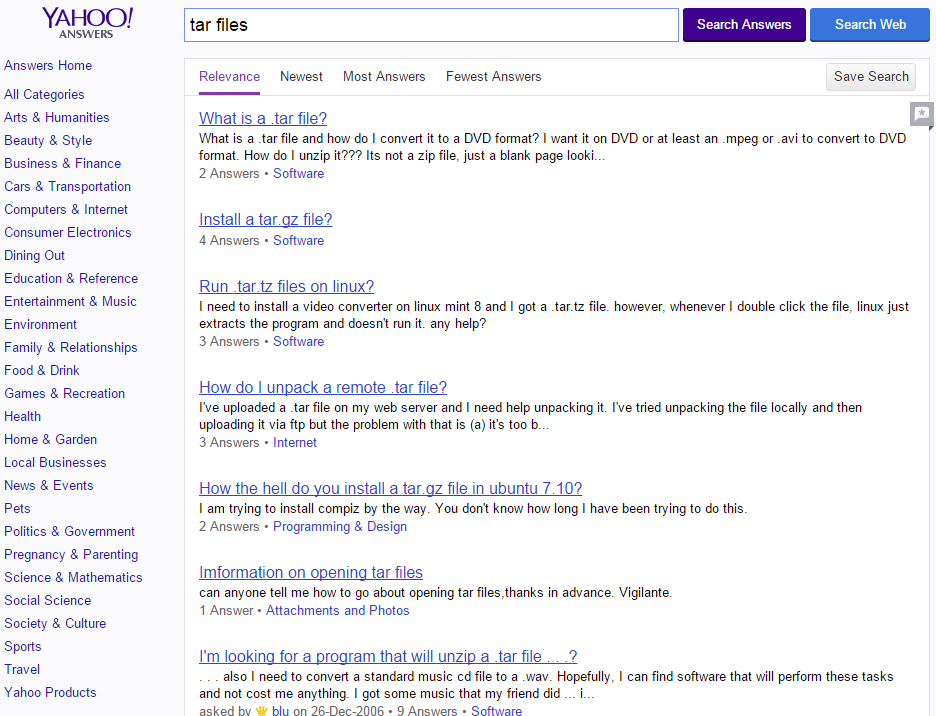Open 'How do I unpack a remote .tar file?'

point(323,388)
